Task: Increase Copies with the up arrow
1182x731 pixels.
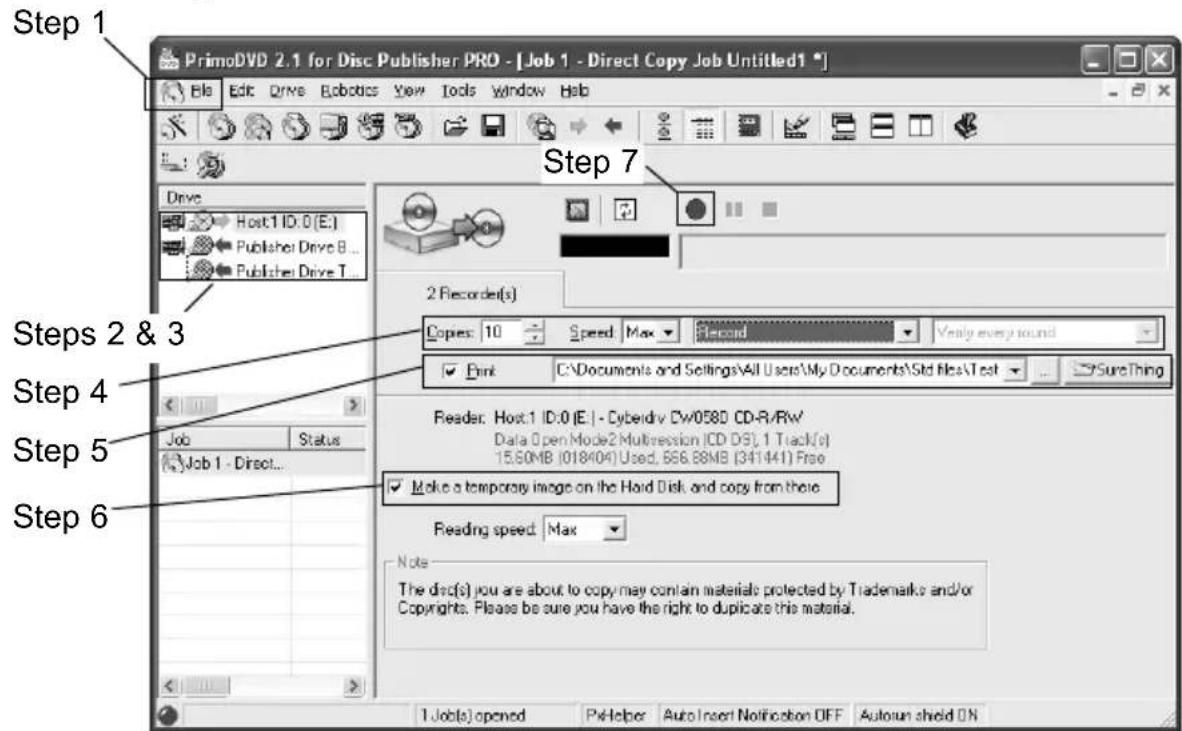Action: tap(534, 326)
